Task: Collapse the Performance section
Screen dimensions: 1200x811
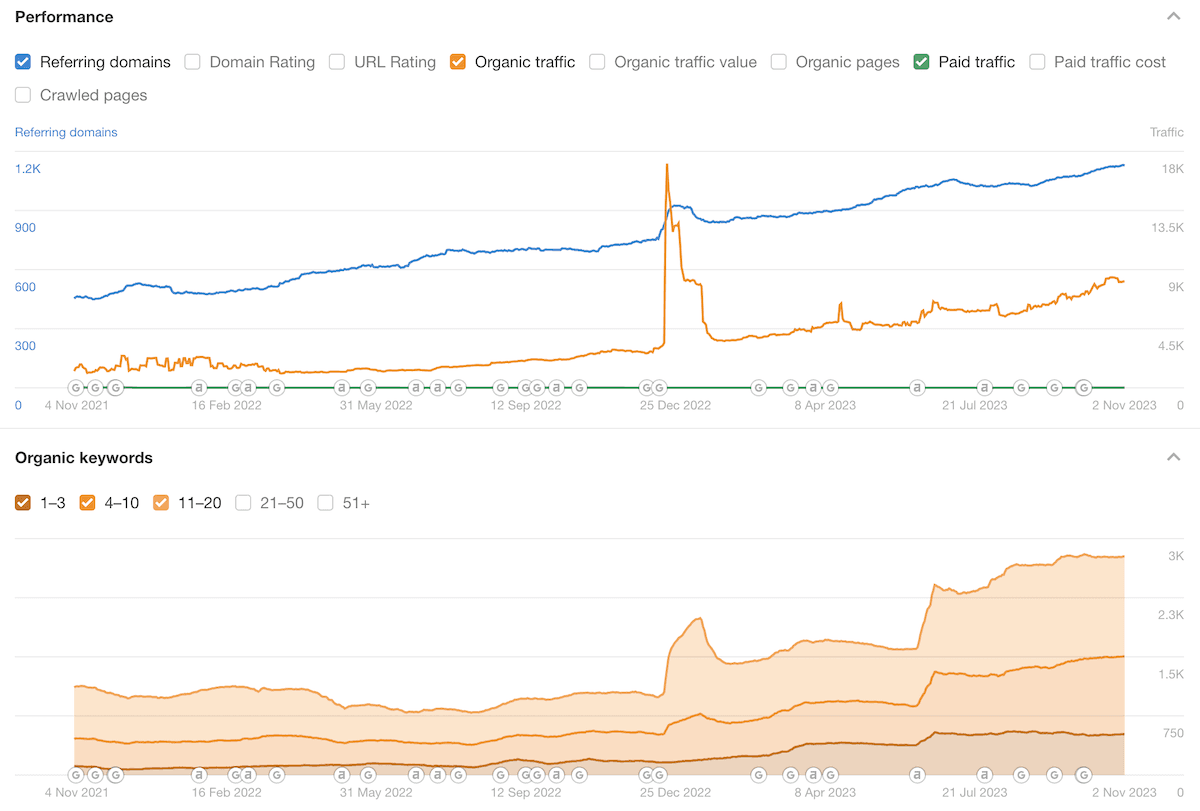Action: point(1173,16)
